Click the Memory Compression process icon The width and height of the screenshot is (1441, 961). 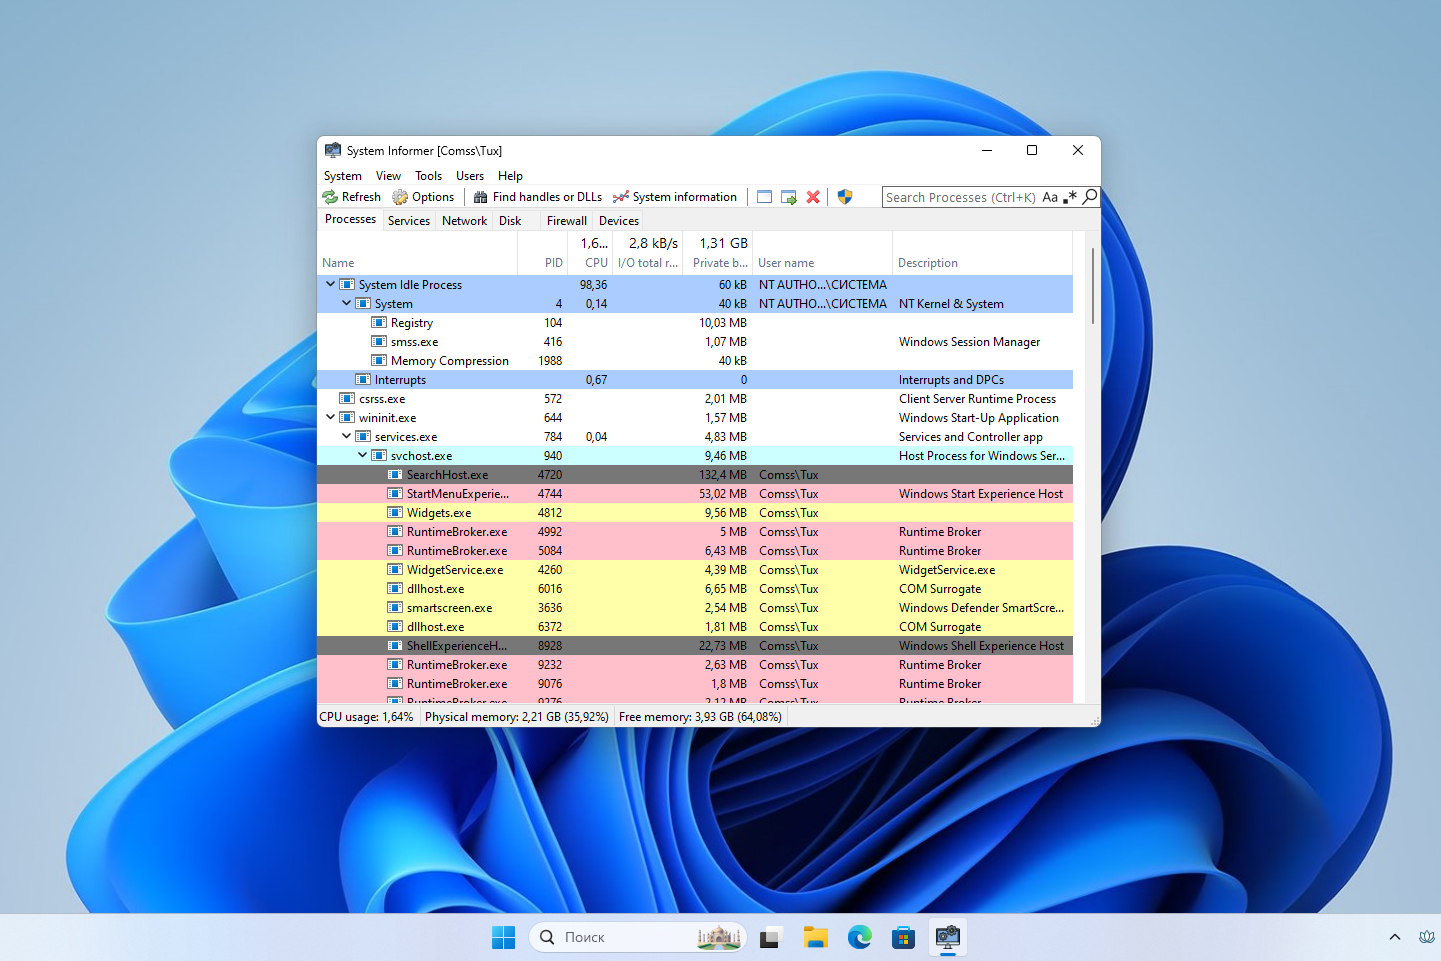[x=379, y=360]
